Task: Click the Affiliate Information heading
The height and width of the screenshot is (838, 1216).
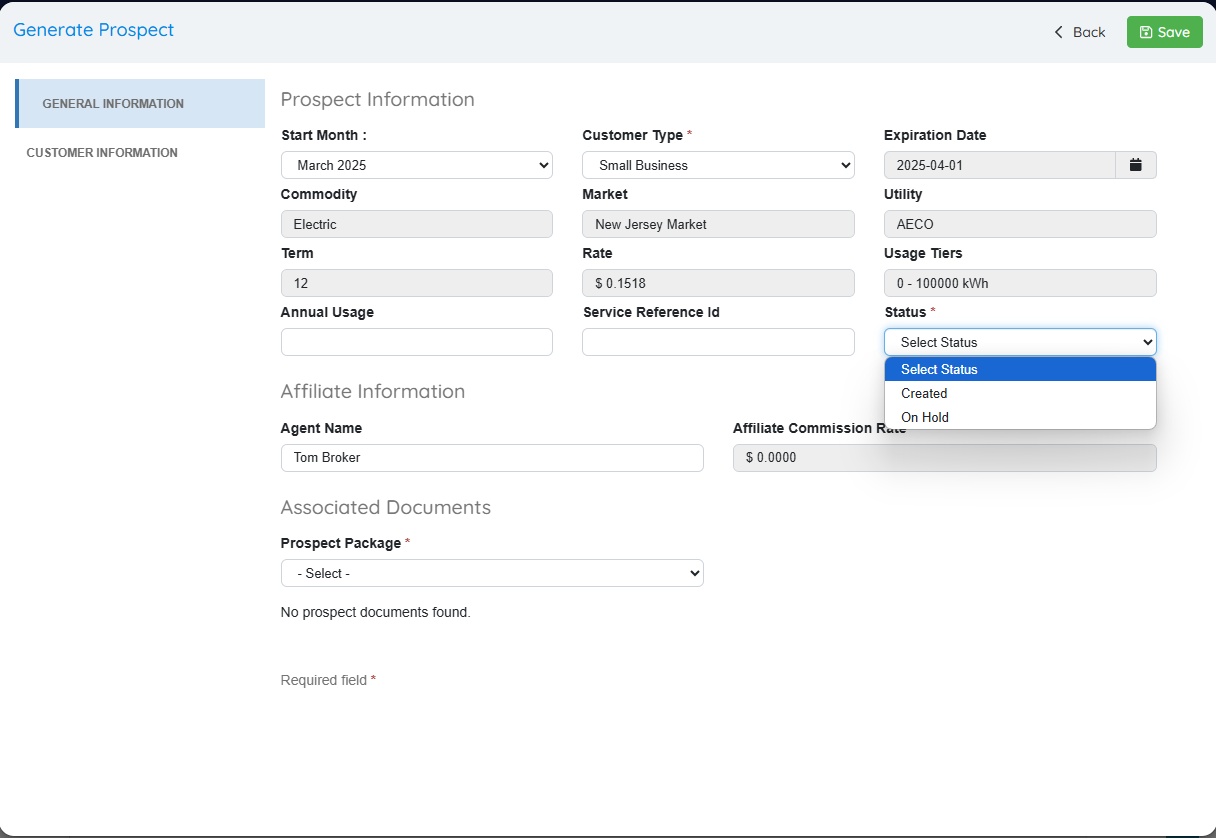Action: 373,391
